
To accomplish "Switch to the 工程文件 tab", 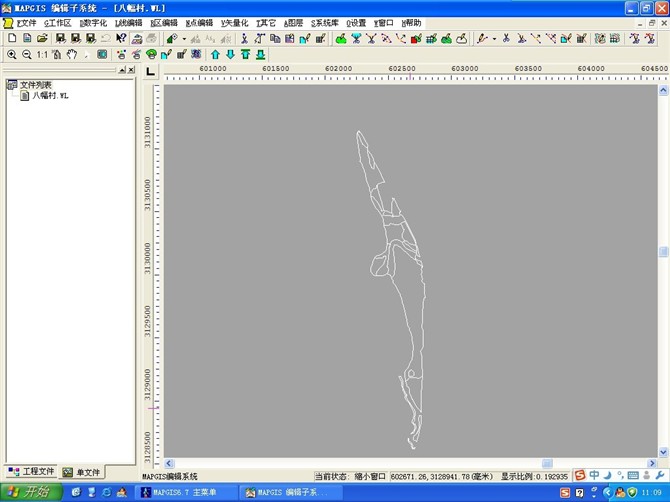I will [31, 472].
